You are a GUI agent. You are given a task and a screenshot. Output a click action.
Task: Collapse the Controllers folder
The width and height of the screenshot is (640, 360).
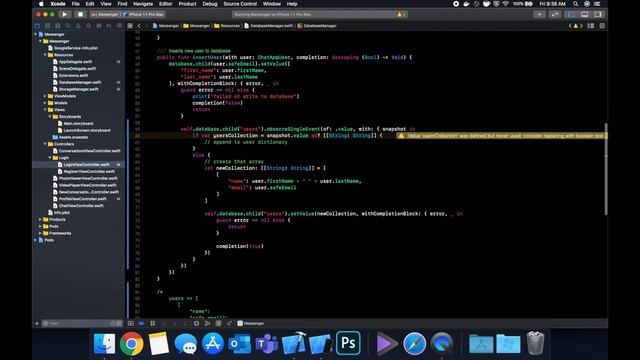(x=45, y=144)
